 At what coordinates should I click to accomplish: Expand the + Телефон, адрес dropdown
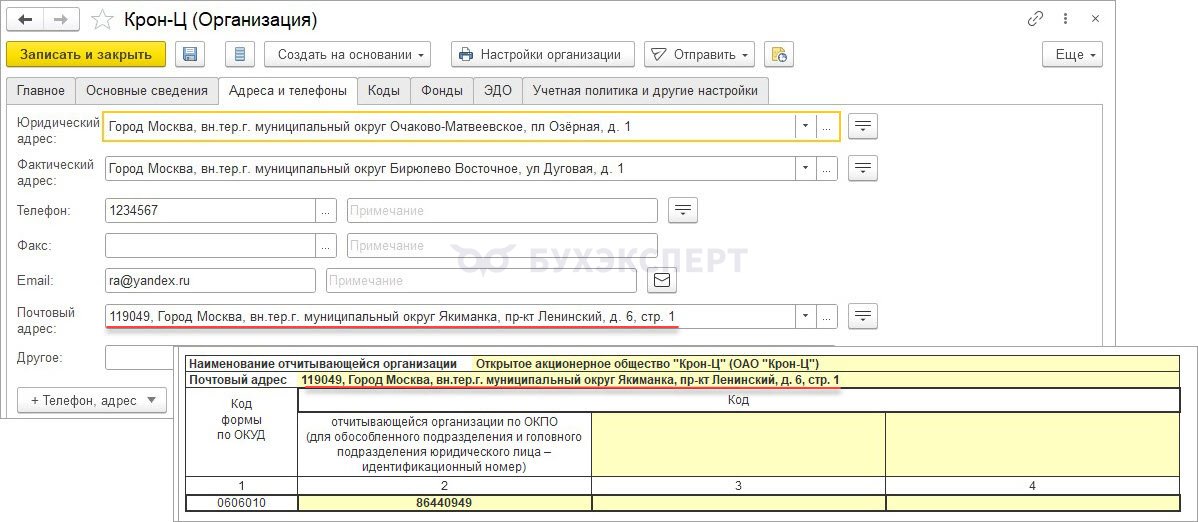click(x=92, y=400)
